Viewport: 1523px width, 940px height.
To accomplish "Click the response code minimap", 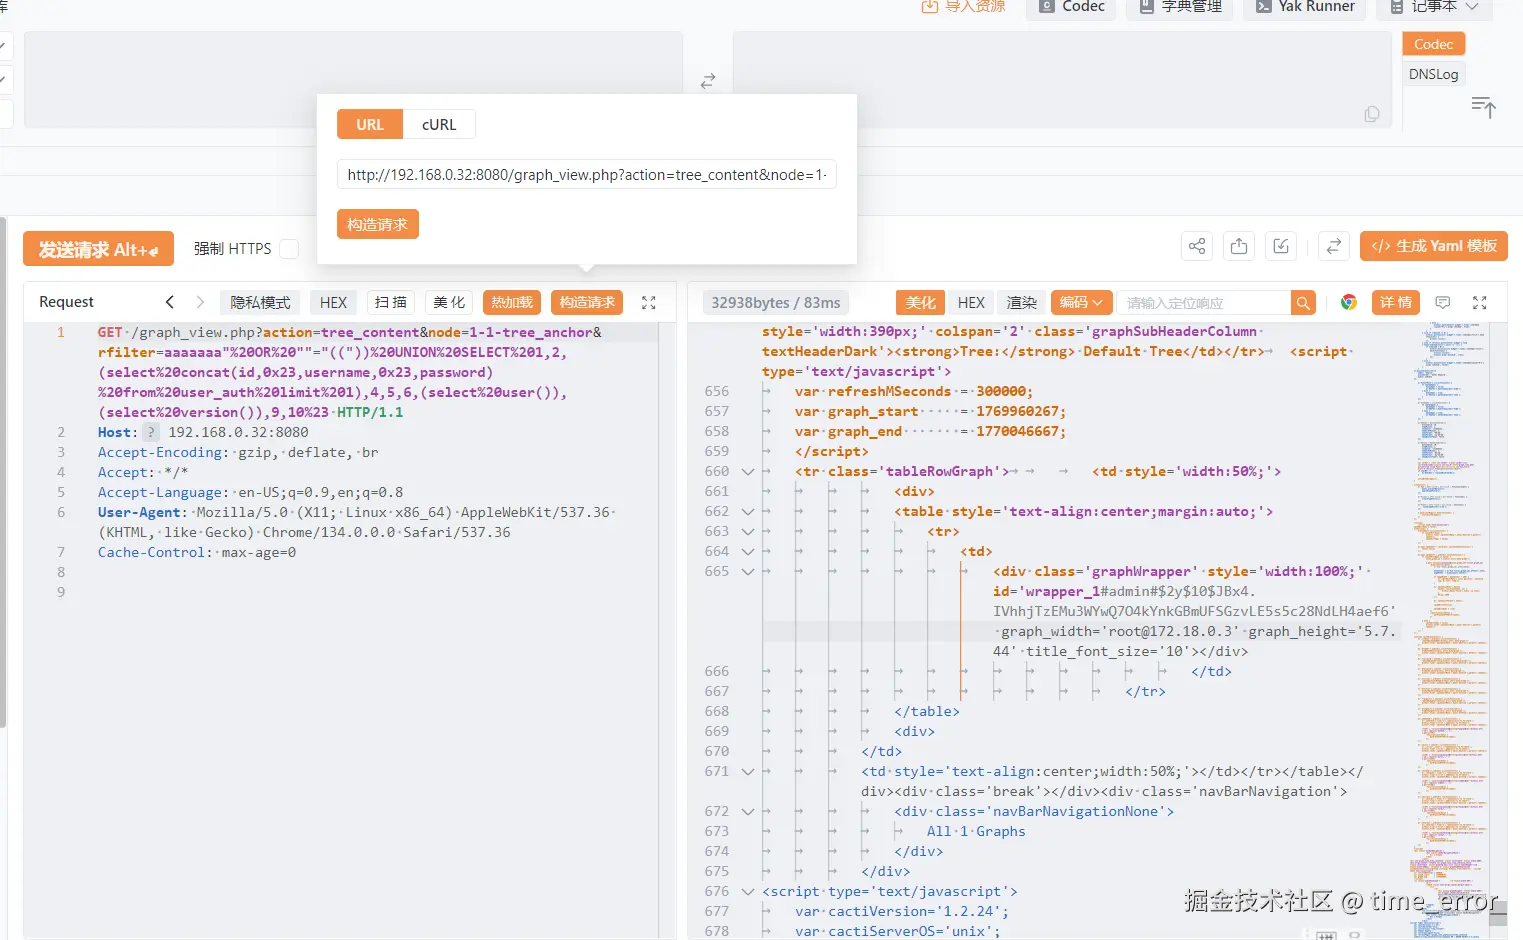I will coord(1451,630).
